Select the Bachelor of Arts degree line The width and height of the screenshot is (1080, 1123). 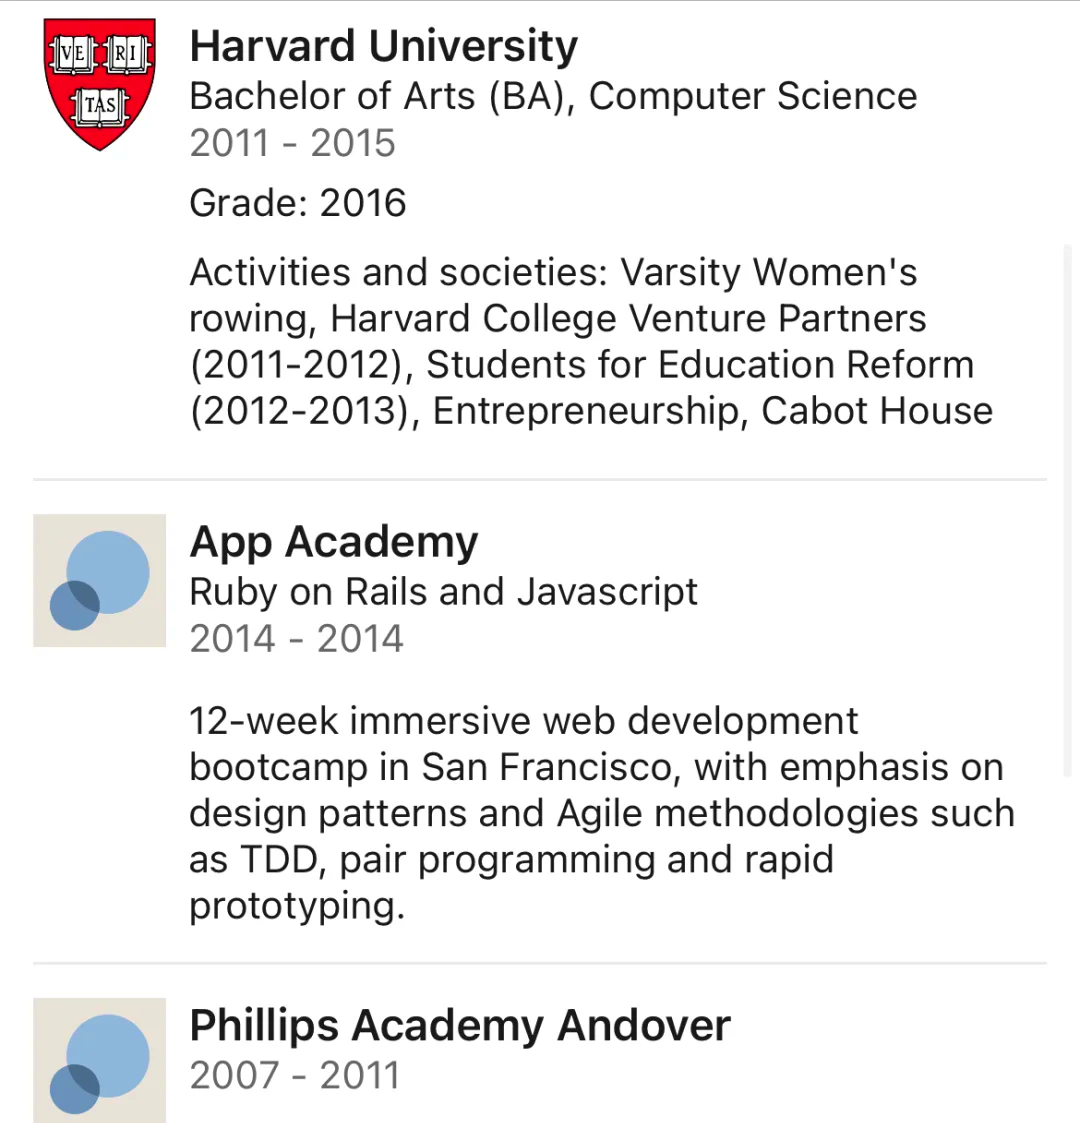coord(552,96)
